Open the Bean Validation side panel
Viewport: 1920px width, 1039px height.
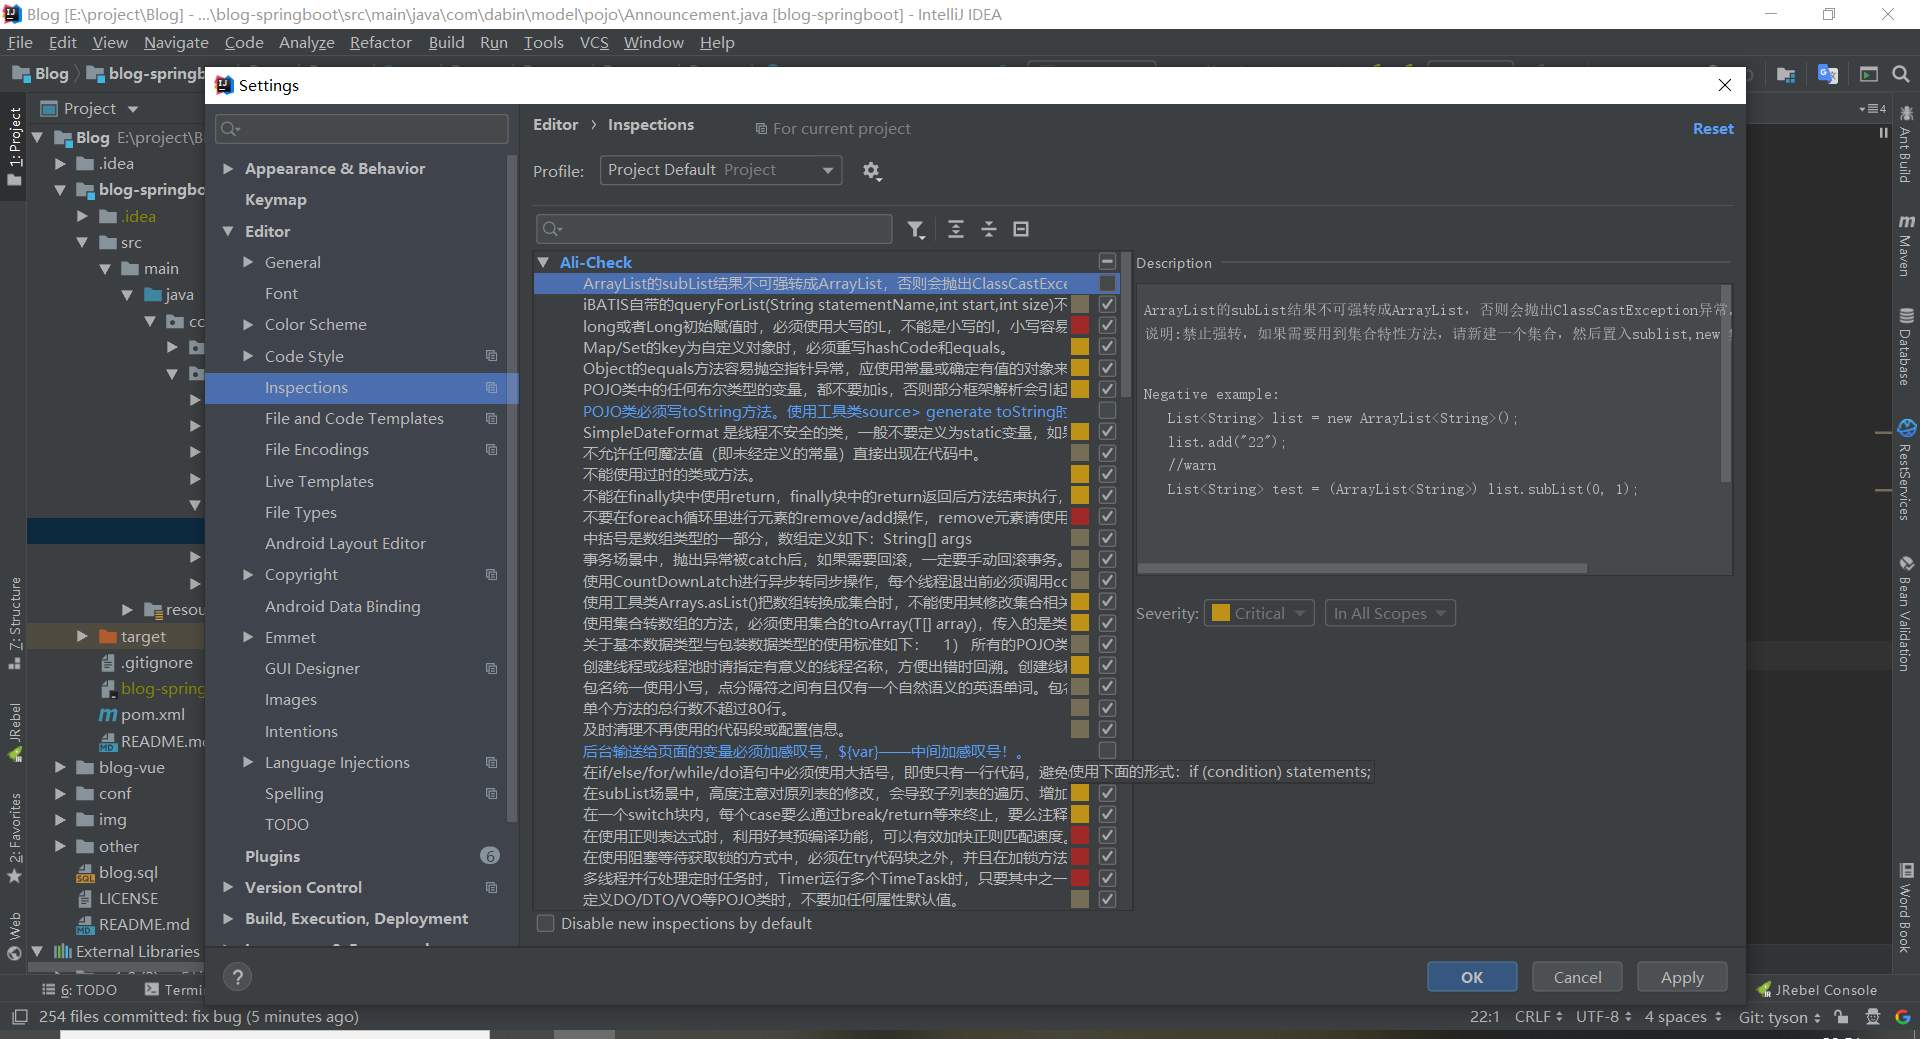(x=1906, y=613)
